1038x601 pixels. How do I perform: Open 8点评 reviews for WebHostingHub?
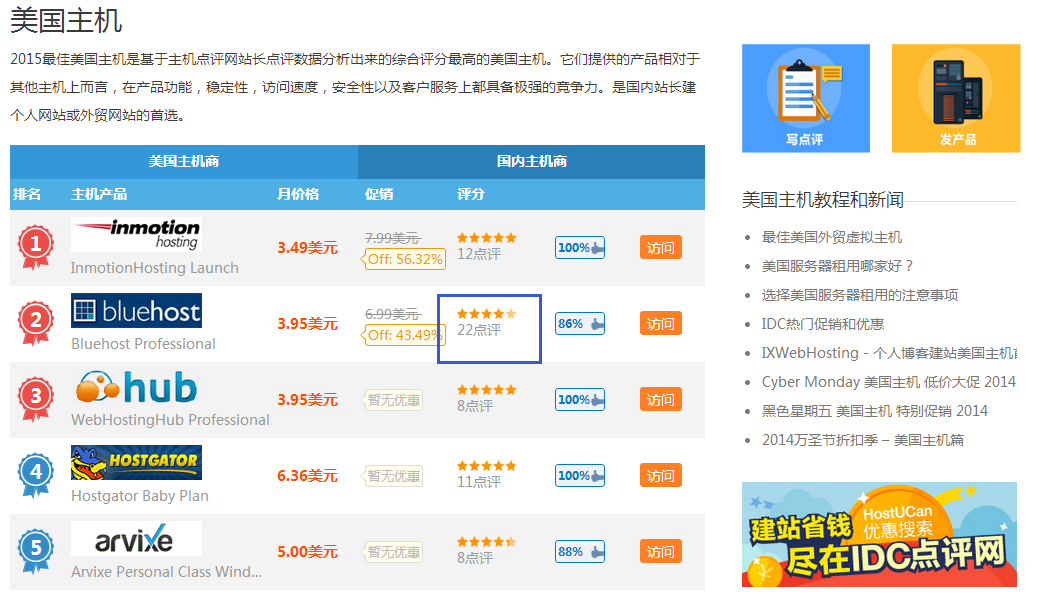pos(475,406)
